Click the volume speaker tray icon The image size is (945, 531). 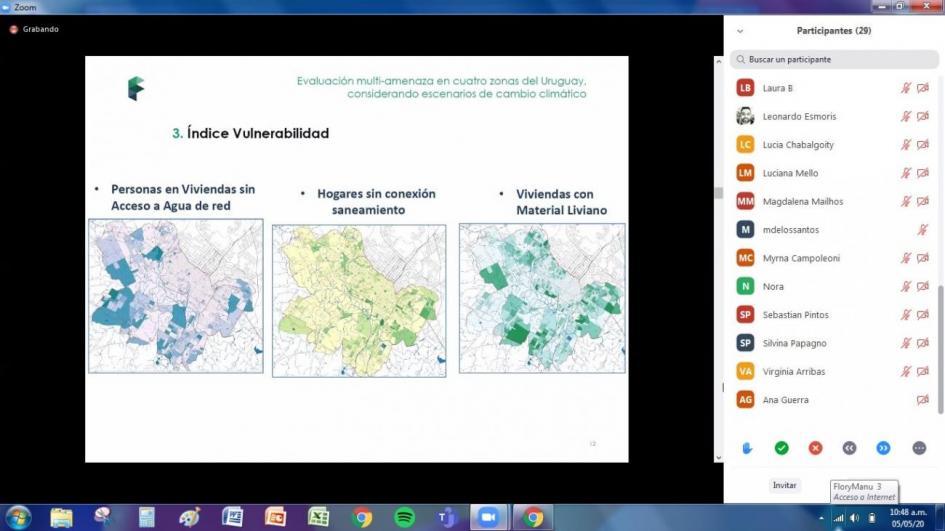pos(855,518)
